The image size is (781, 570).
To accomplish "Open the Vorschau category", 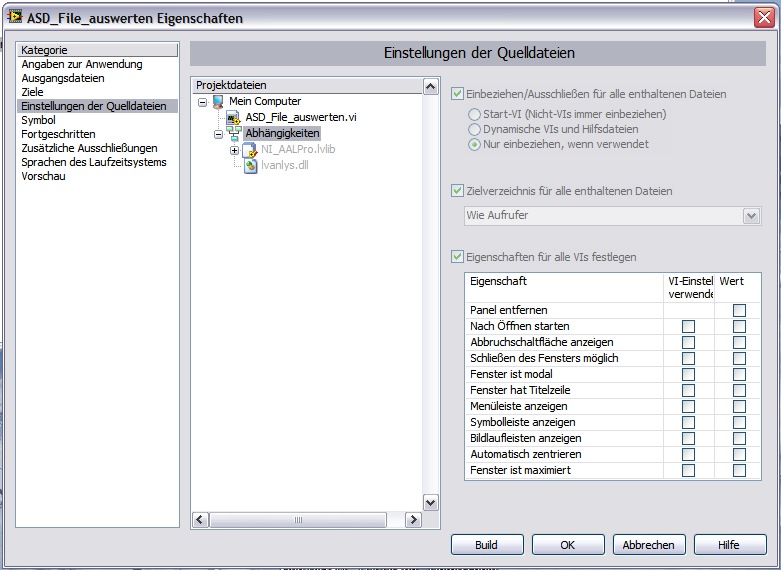I will click(x=97, y=176).
